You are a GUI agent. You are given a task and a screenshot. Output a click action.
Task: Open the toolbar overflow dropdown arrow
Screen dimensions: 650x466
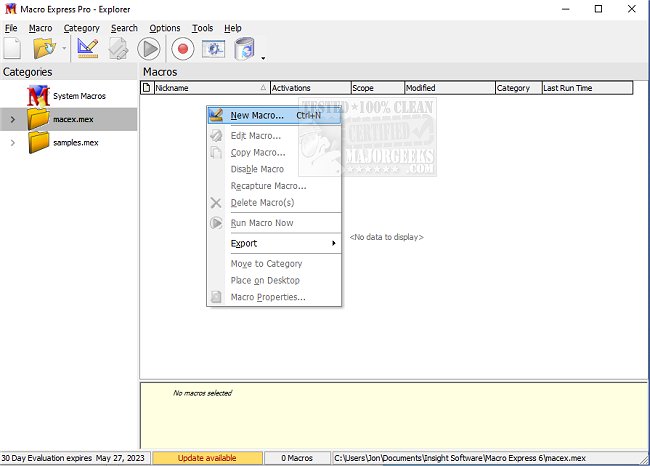[x=263, y=58]
